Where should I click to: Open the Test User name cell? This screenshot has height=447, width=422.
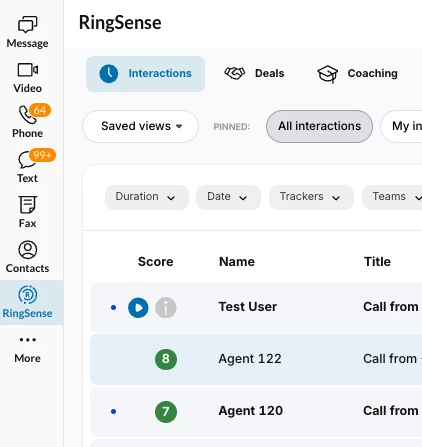(x=248, y=307)
